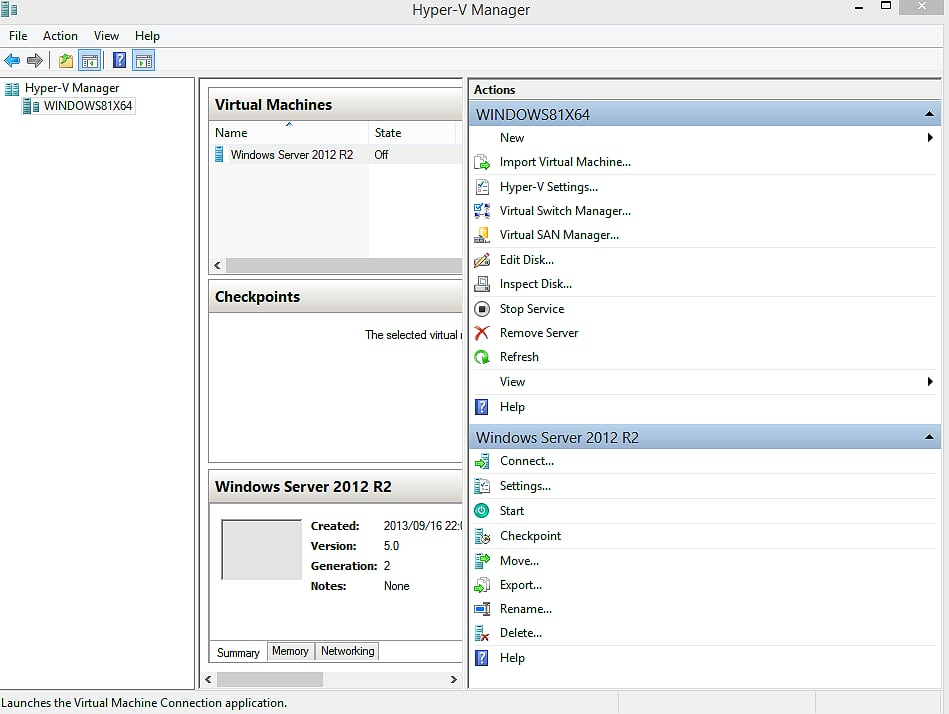Click the Connect... action link
949x714 pixels.
[x=527, y=461]
